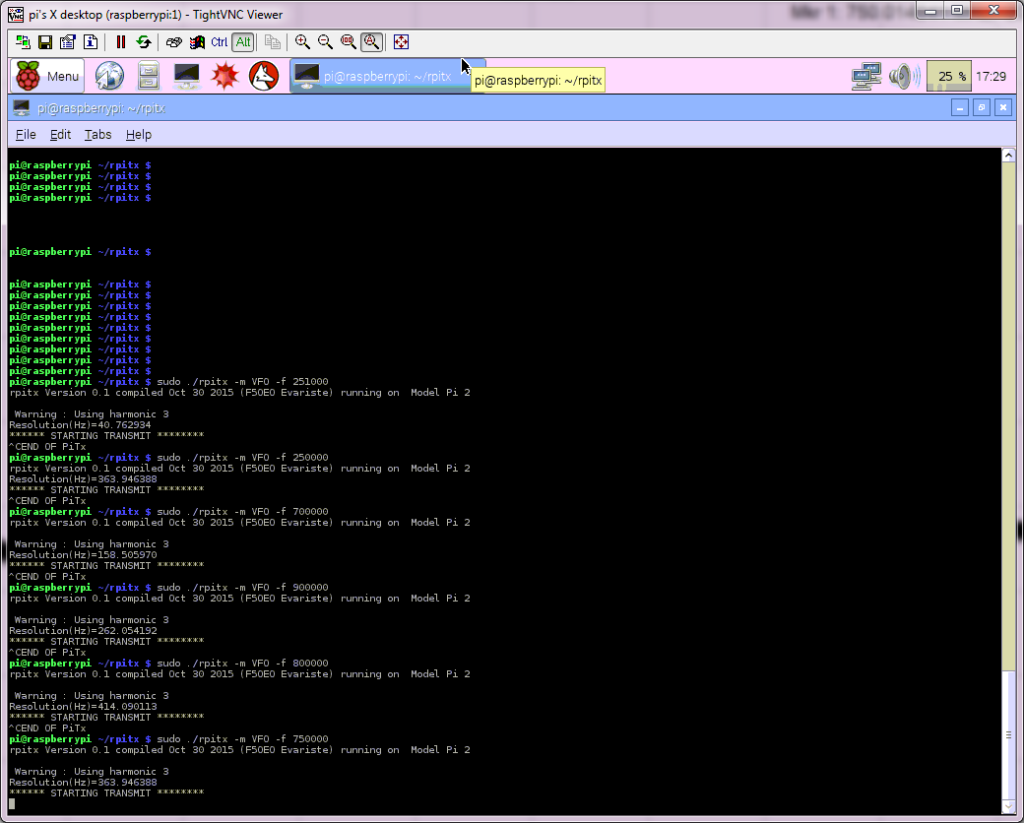Show the connection info icon

coord(90,42)
